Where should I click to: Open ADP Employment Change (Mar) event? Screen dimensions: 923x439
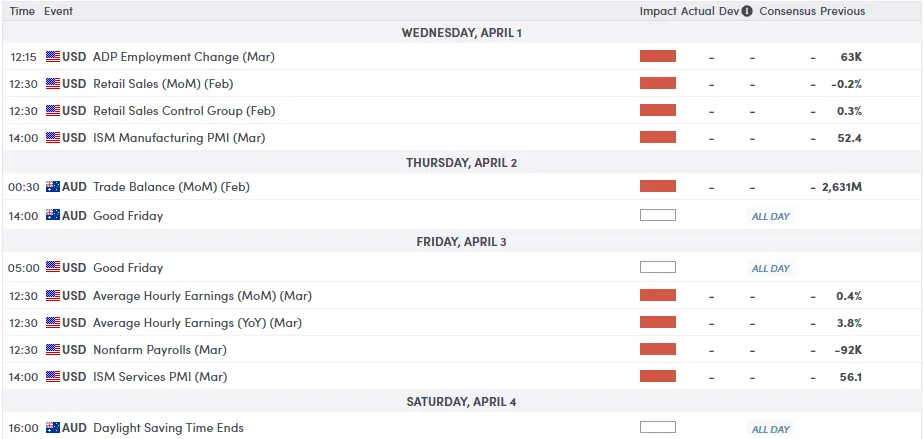[x=183, y=57]
